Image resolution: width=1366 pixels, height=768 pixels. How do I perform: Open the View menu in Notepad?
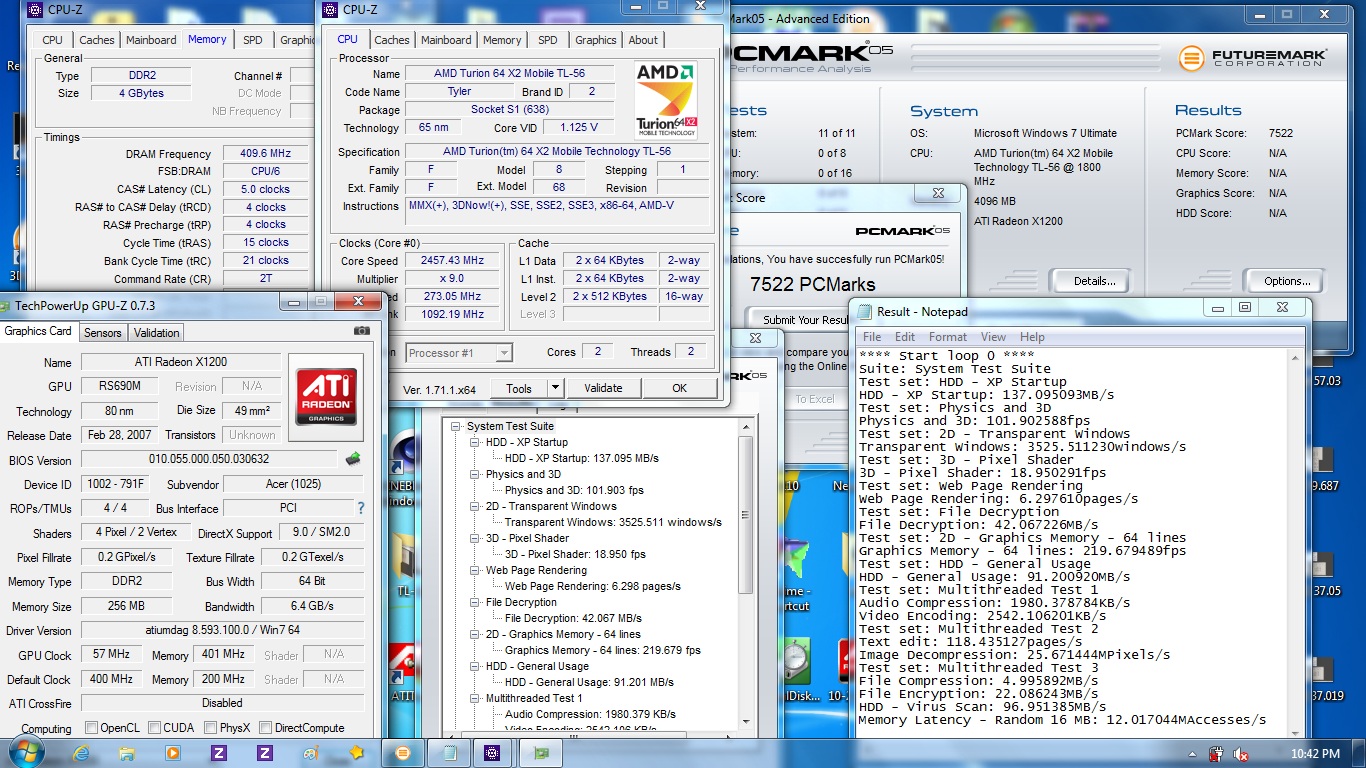pyautogui.click(x=993, y=337)
